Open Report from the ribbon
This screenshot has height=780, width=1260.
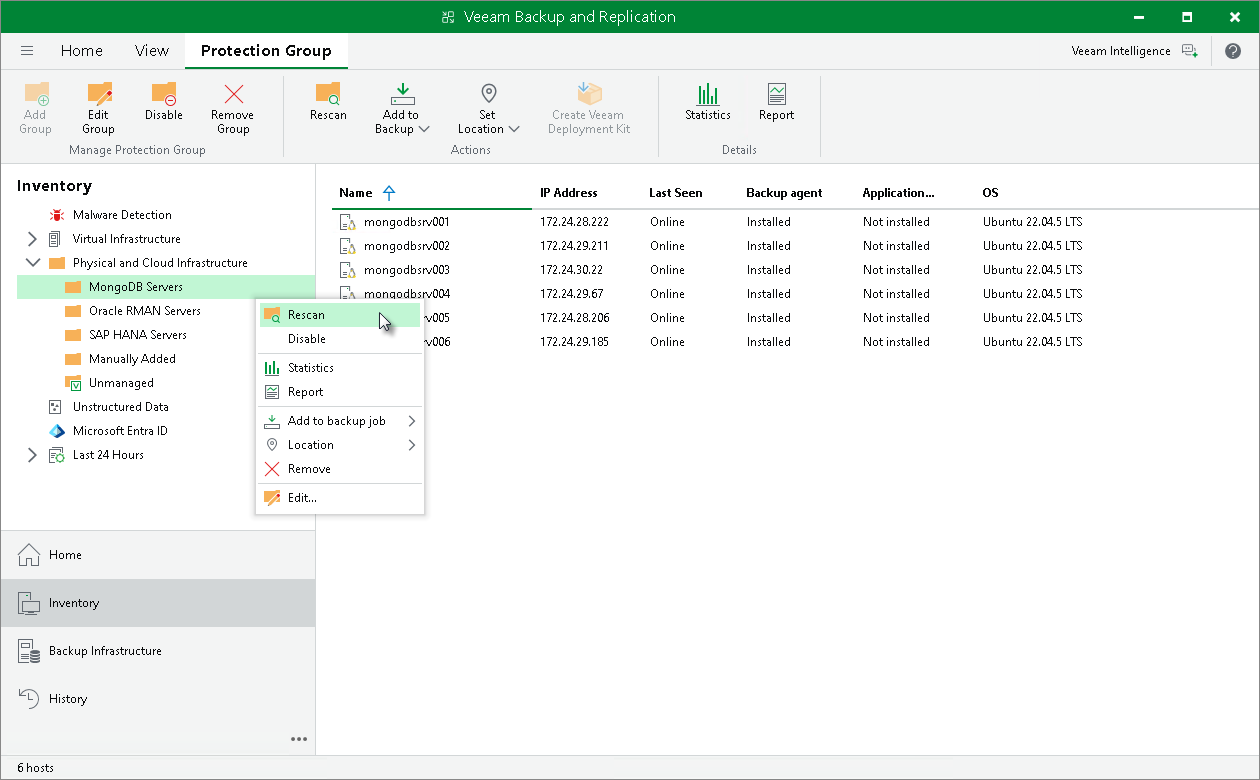point(776,102)
